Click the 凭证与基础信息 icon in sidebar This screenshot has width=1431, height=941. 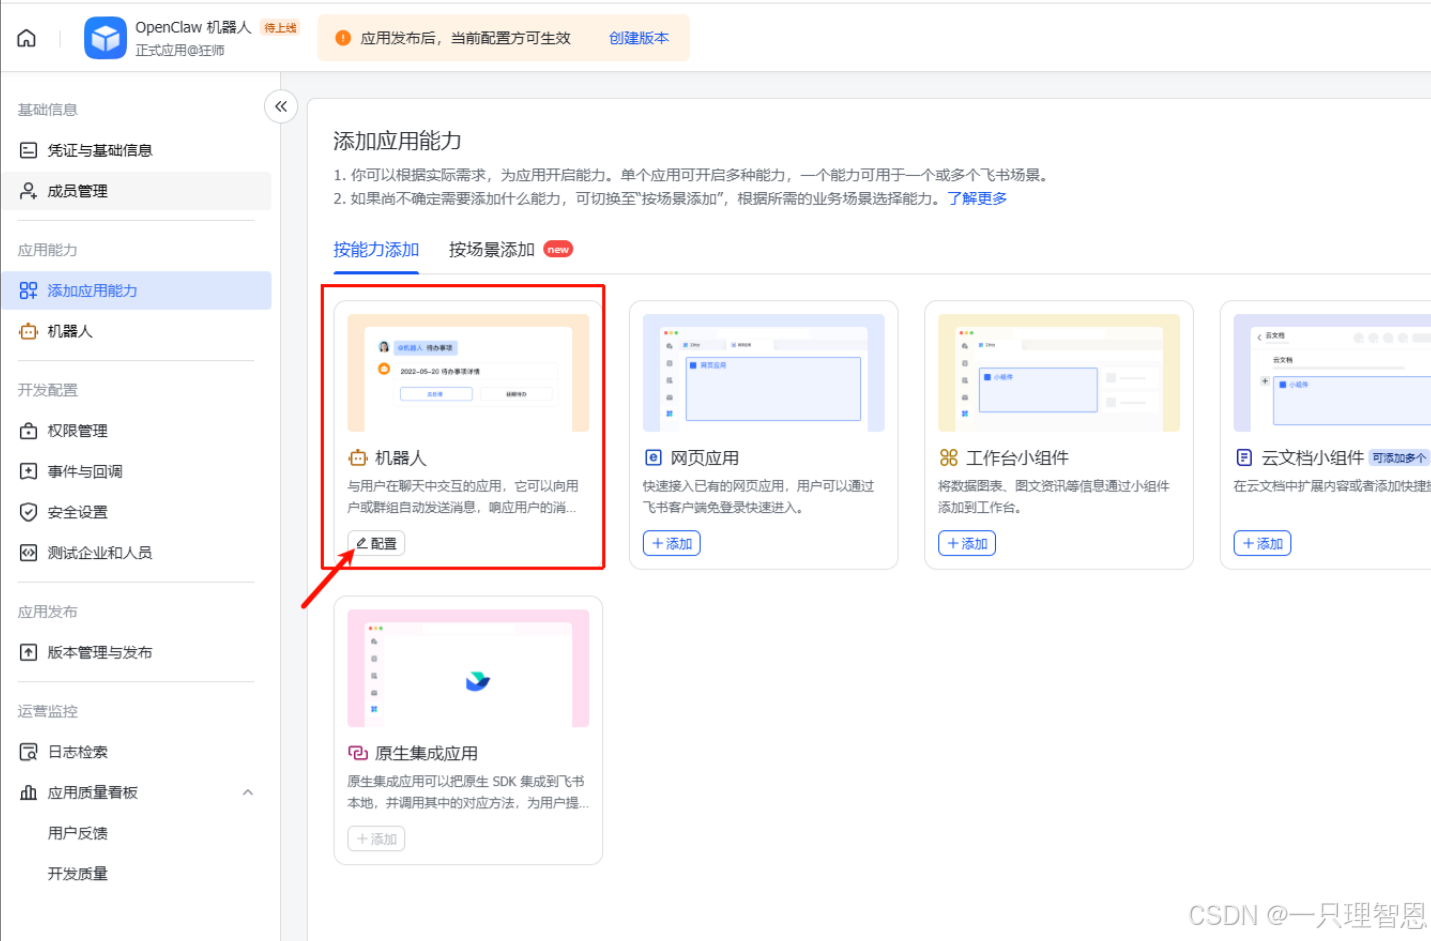[29, 150]
